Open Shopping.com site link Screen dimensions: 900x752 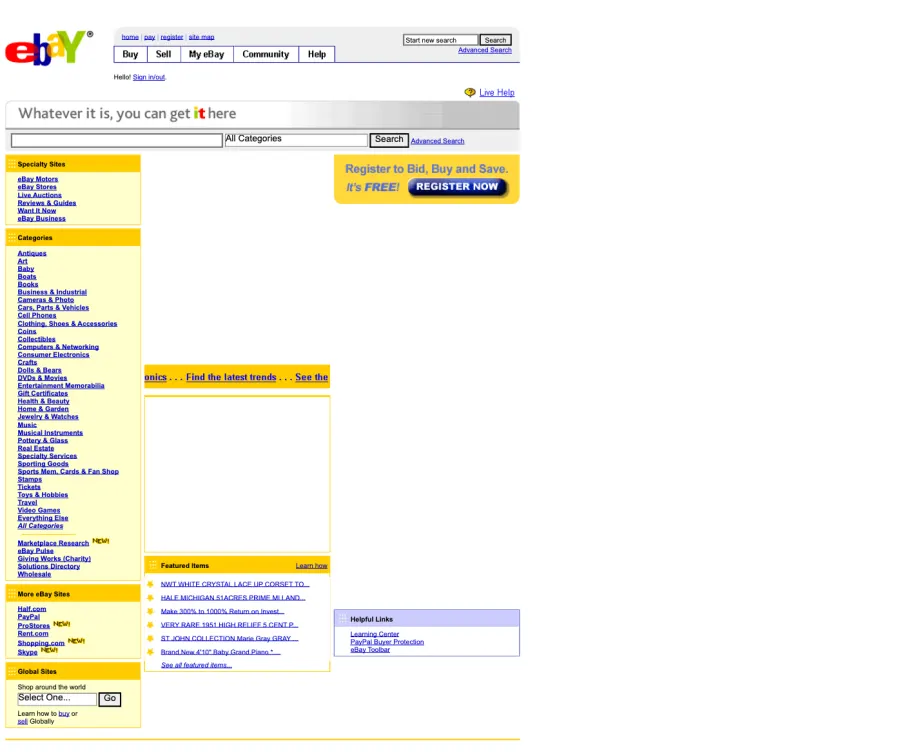(x=41, y=644)
